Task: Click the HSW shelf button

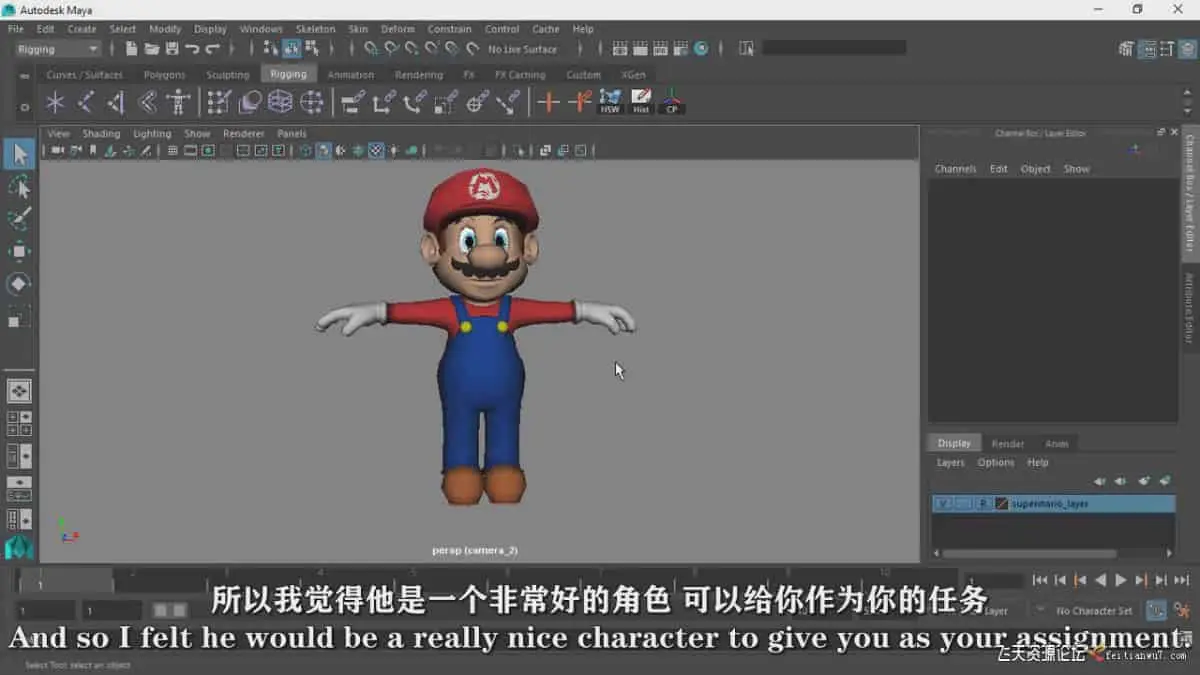Action: click(610, 102)
